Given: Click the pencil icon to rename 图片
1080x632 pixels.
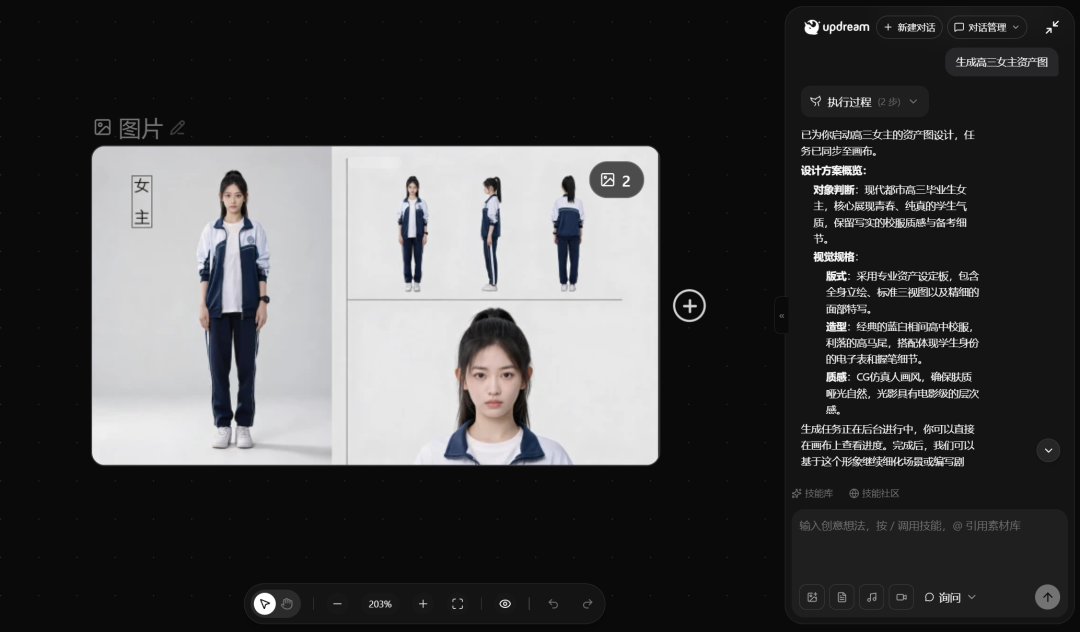Looking at the screenshot, I should tap(178, 128).
